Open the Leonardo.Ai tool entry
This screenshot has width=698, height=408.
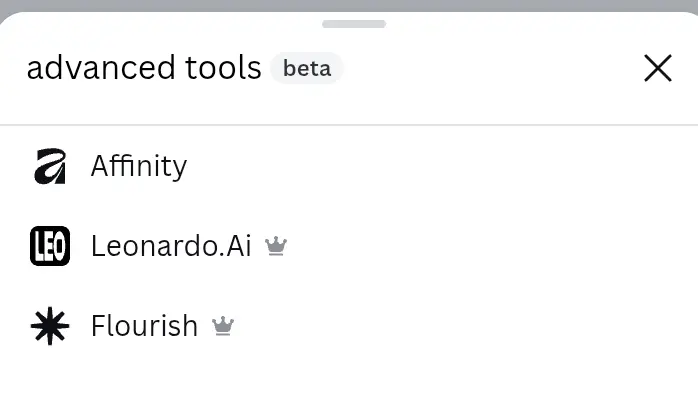click(x=349, y=246)
